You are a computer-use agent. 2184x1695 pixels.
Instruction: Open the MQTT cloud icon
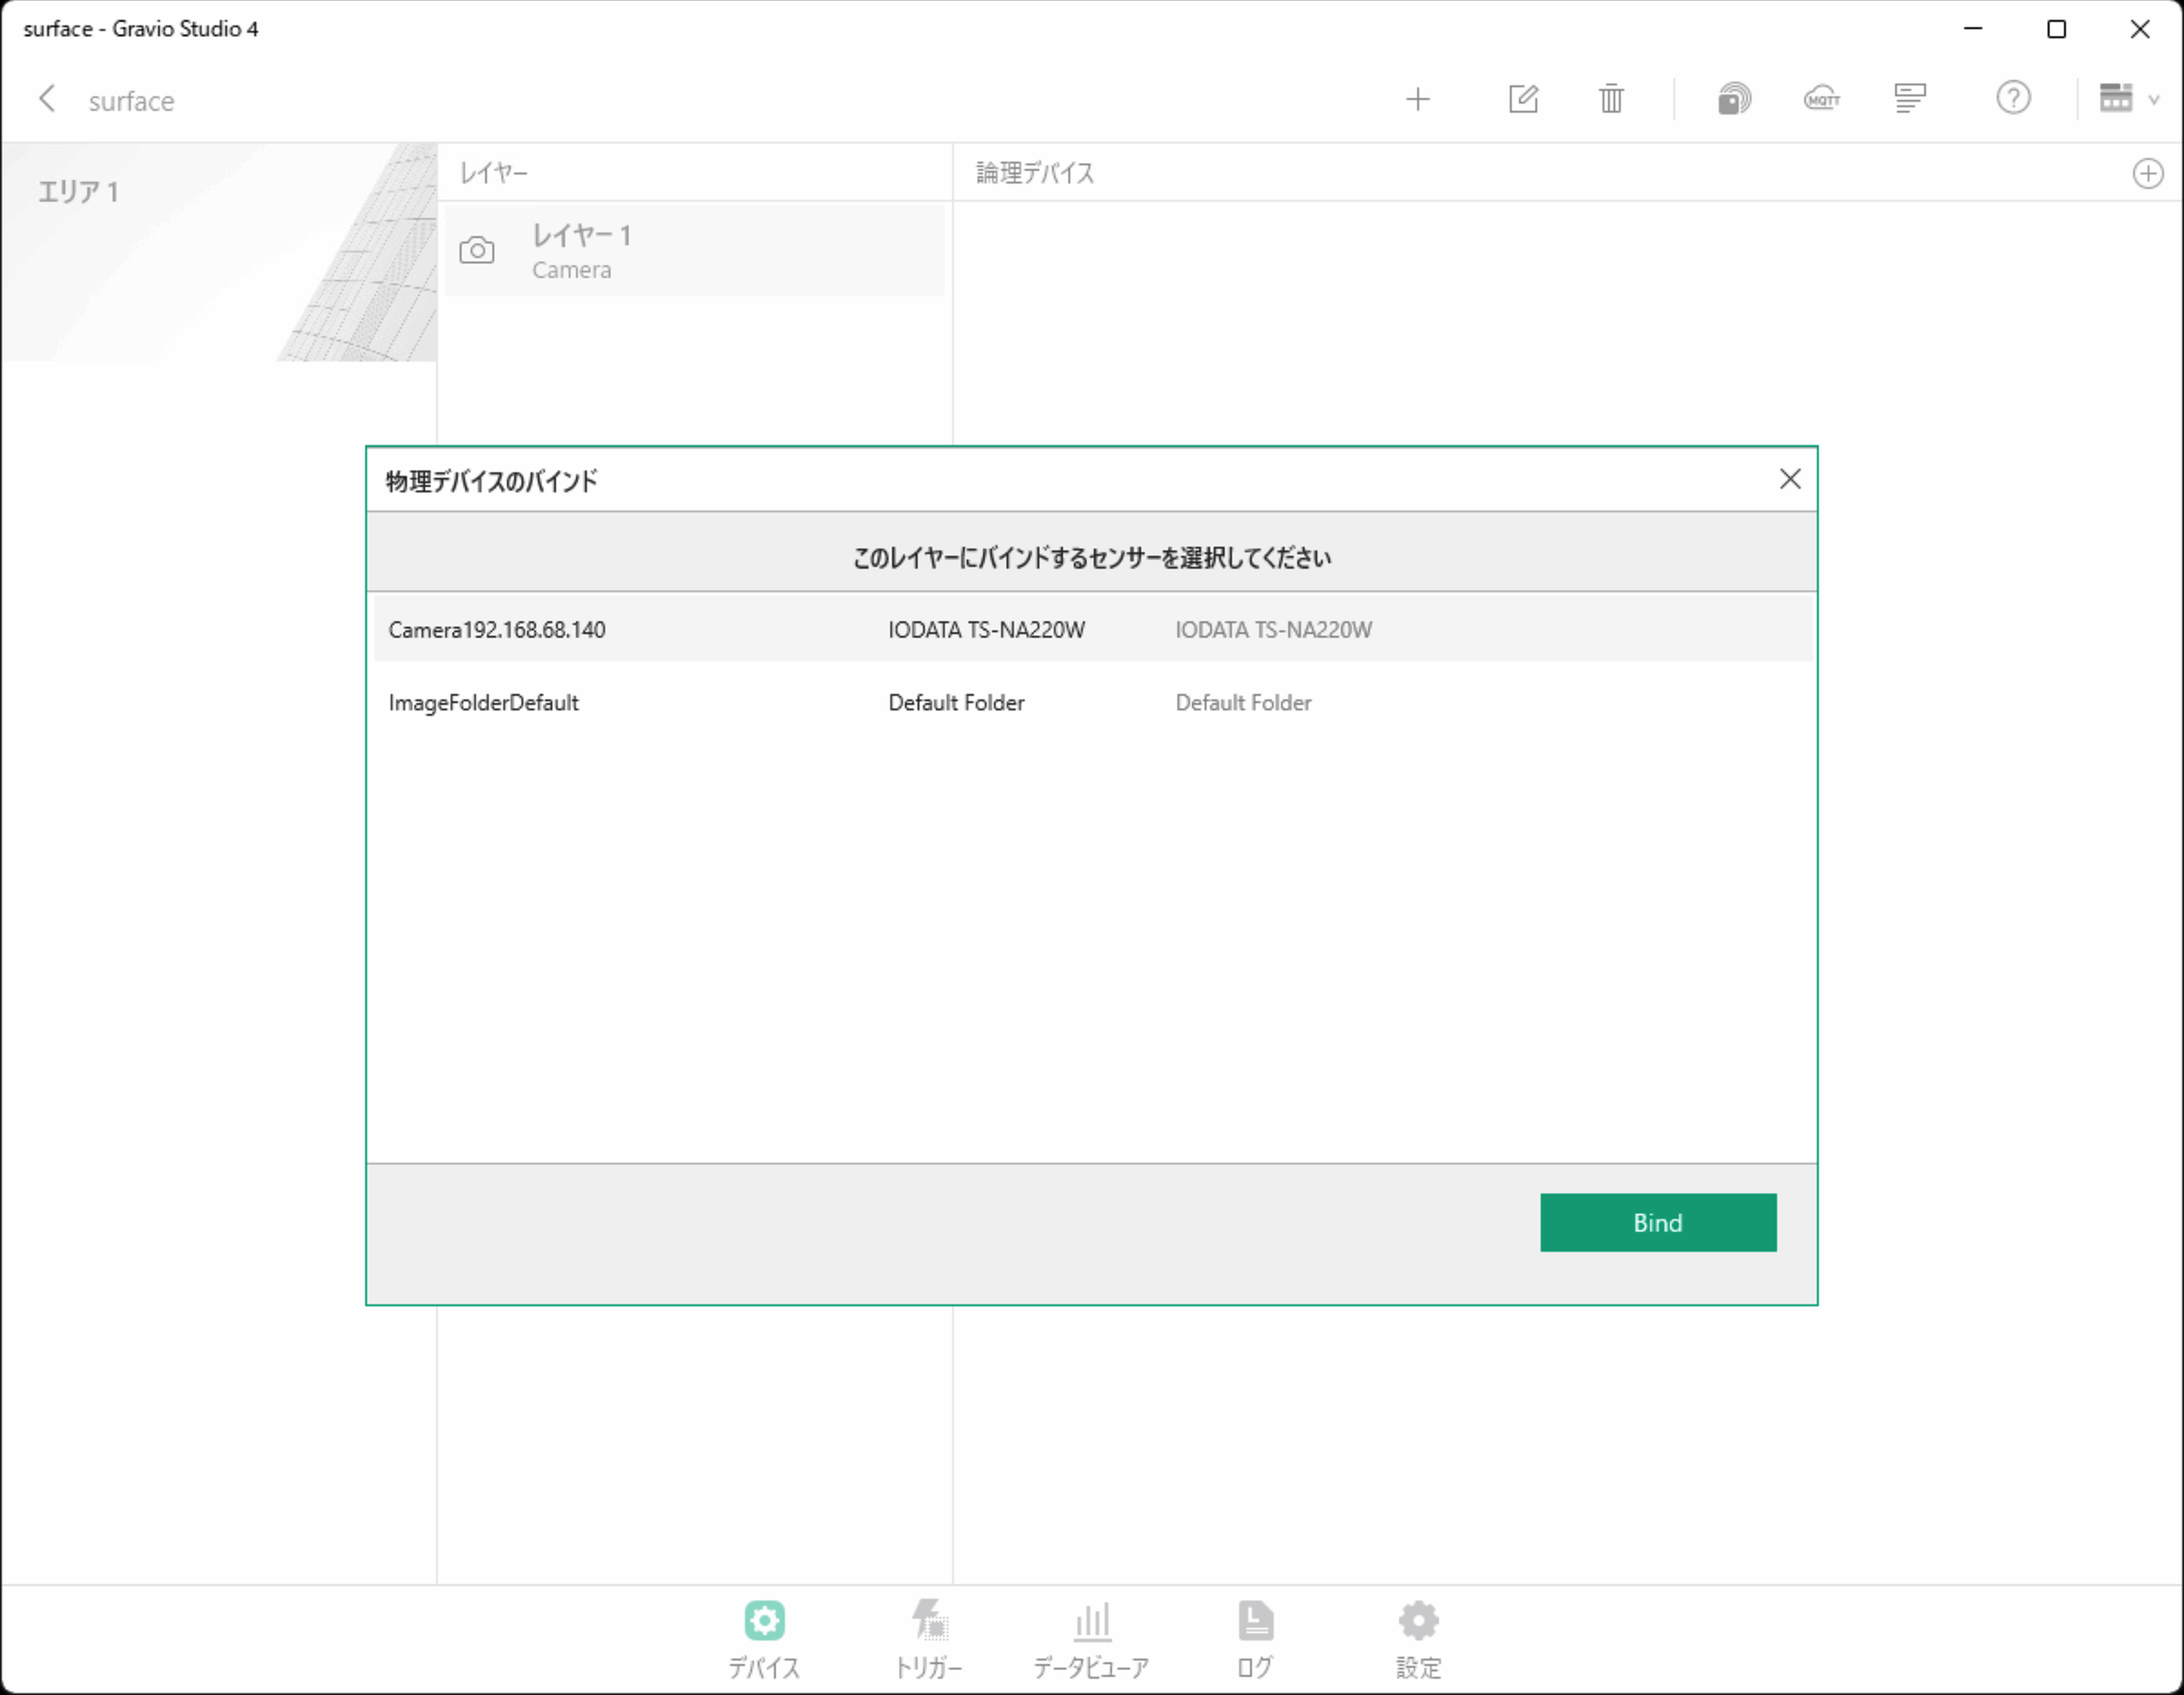[x=1821, y=99]
